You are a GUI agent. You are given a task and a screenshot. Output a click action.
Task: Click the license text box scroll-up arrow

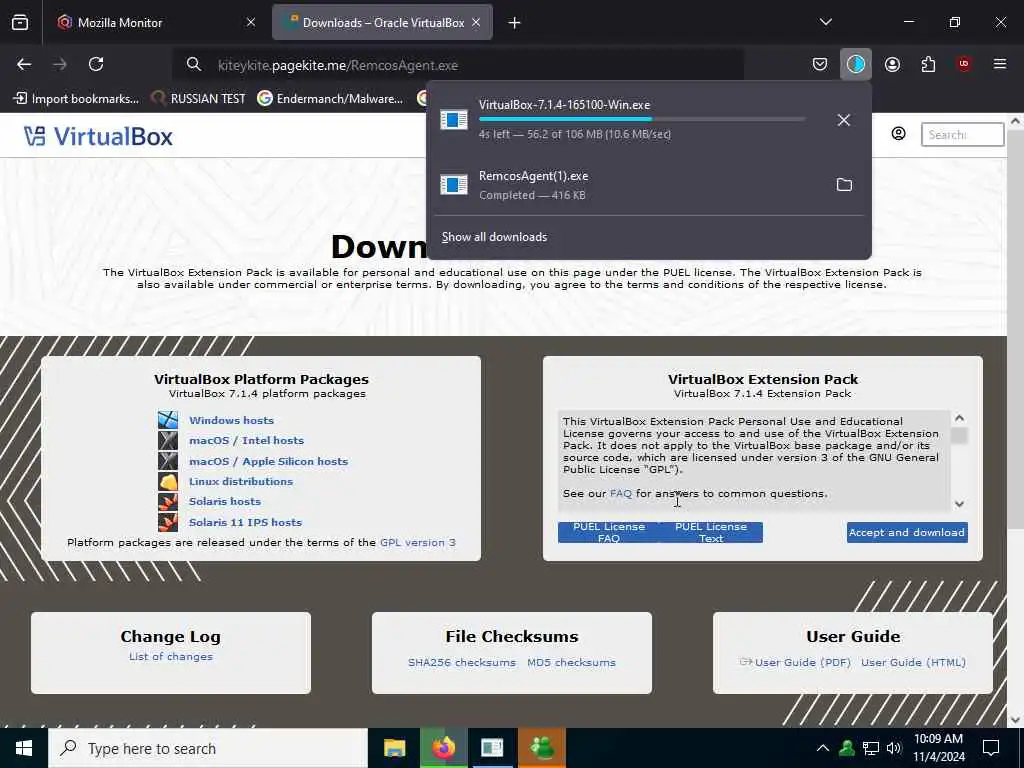[959, 418]
